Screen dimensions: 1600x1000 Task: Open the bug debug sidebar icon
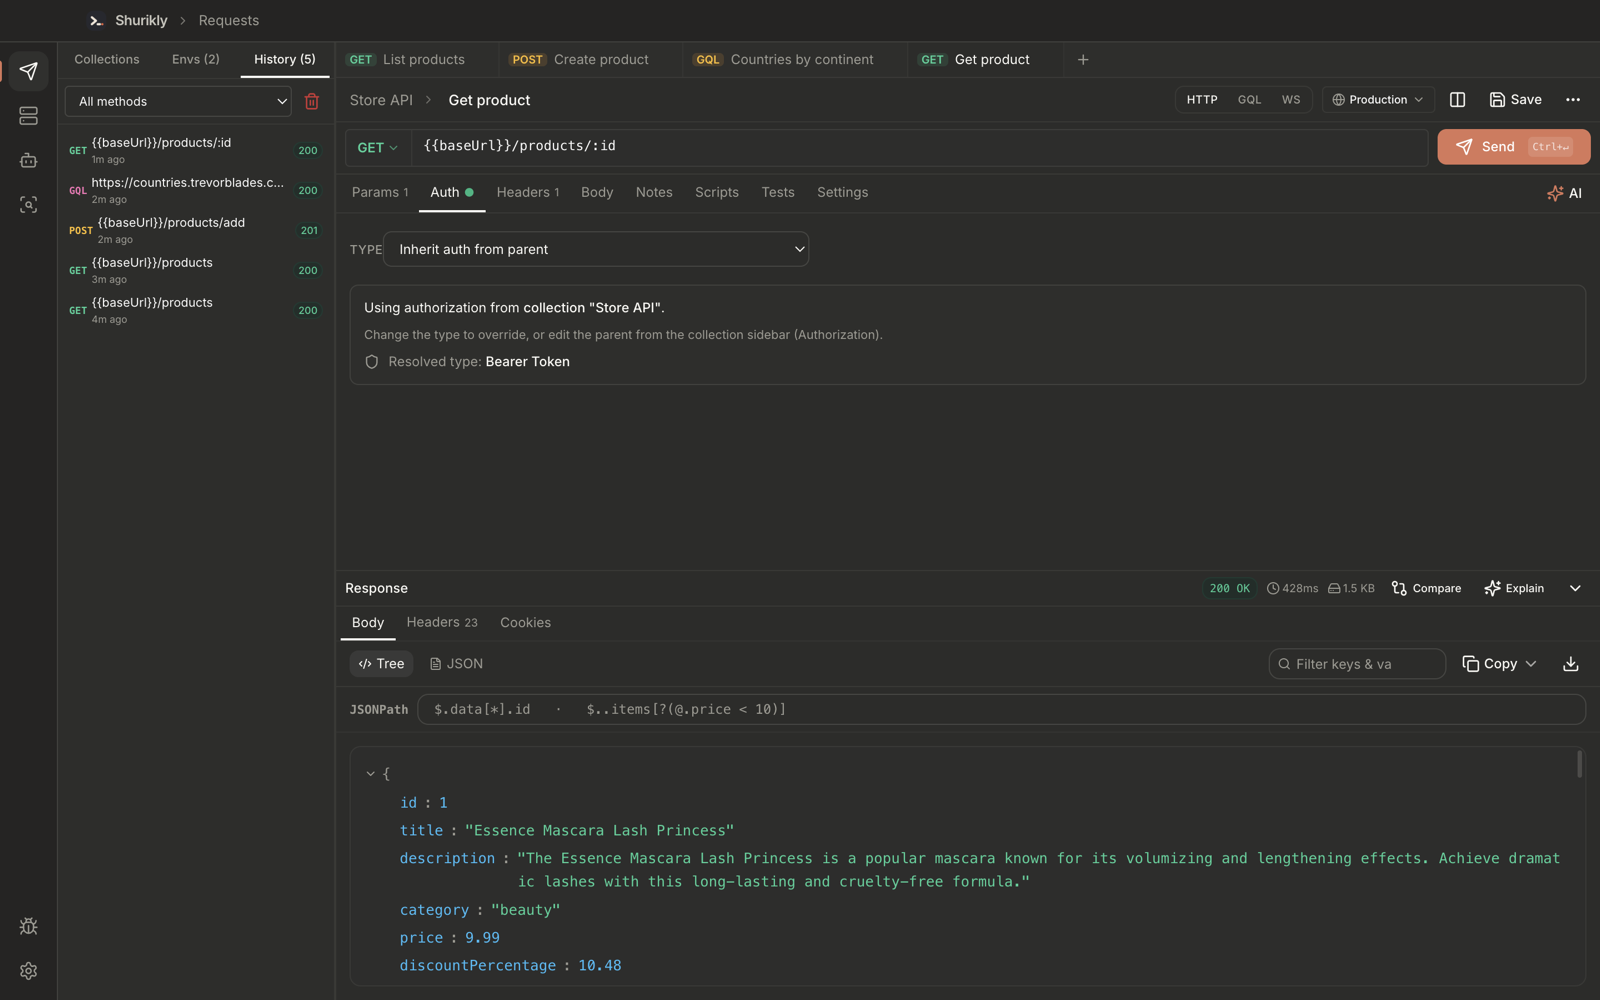28,926
